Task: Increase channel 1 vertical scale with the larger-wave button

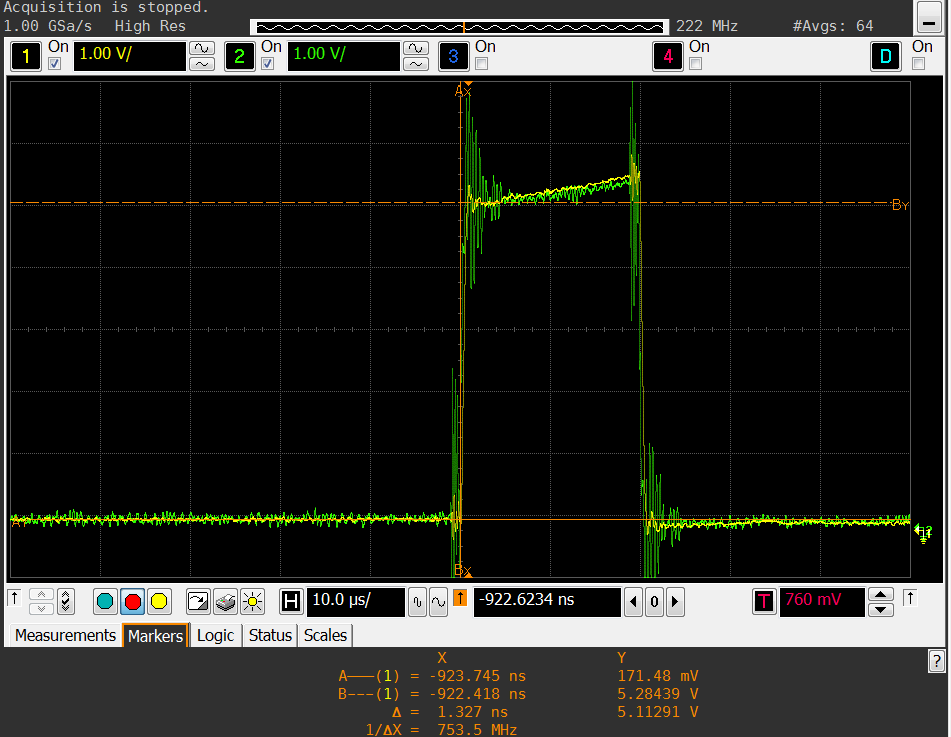Action: 202,47
